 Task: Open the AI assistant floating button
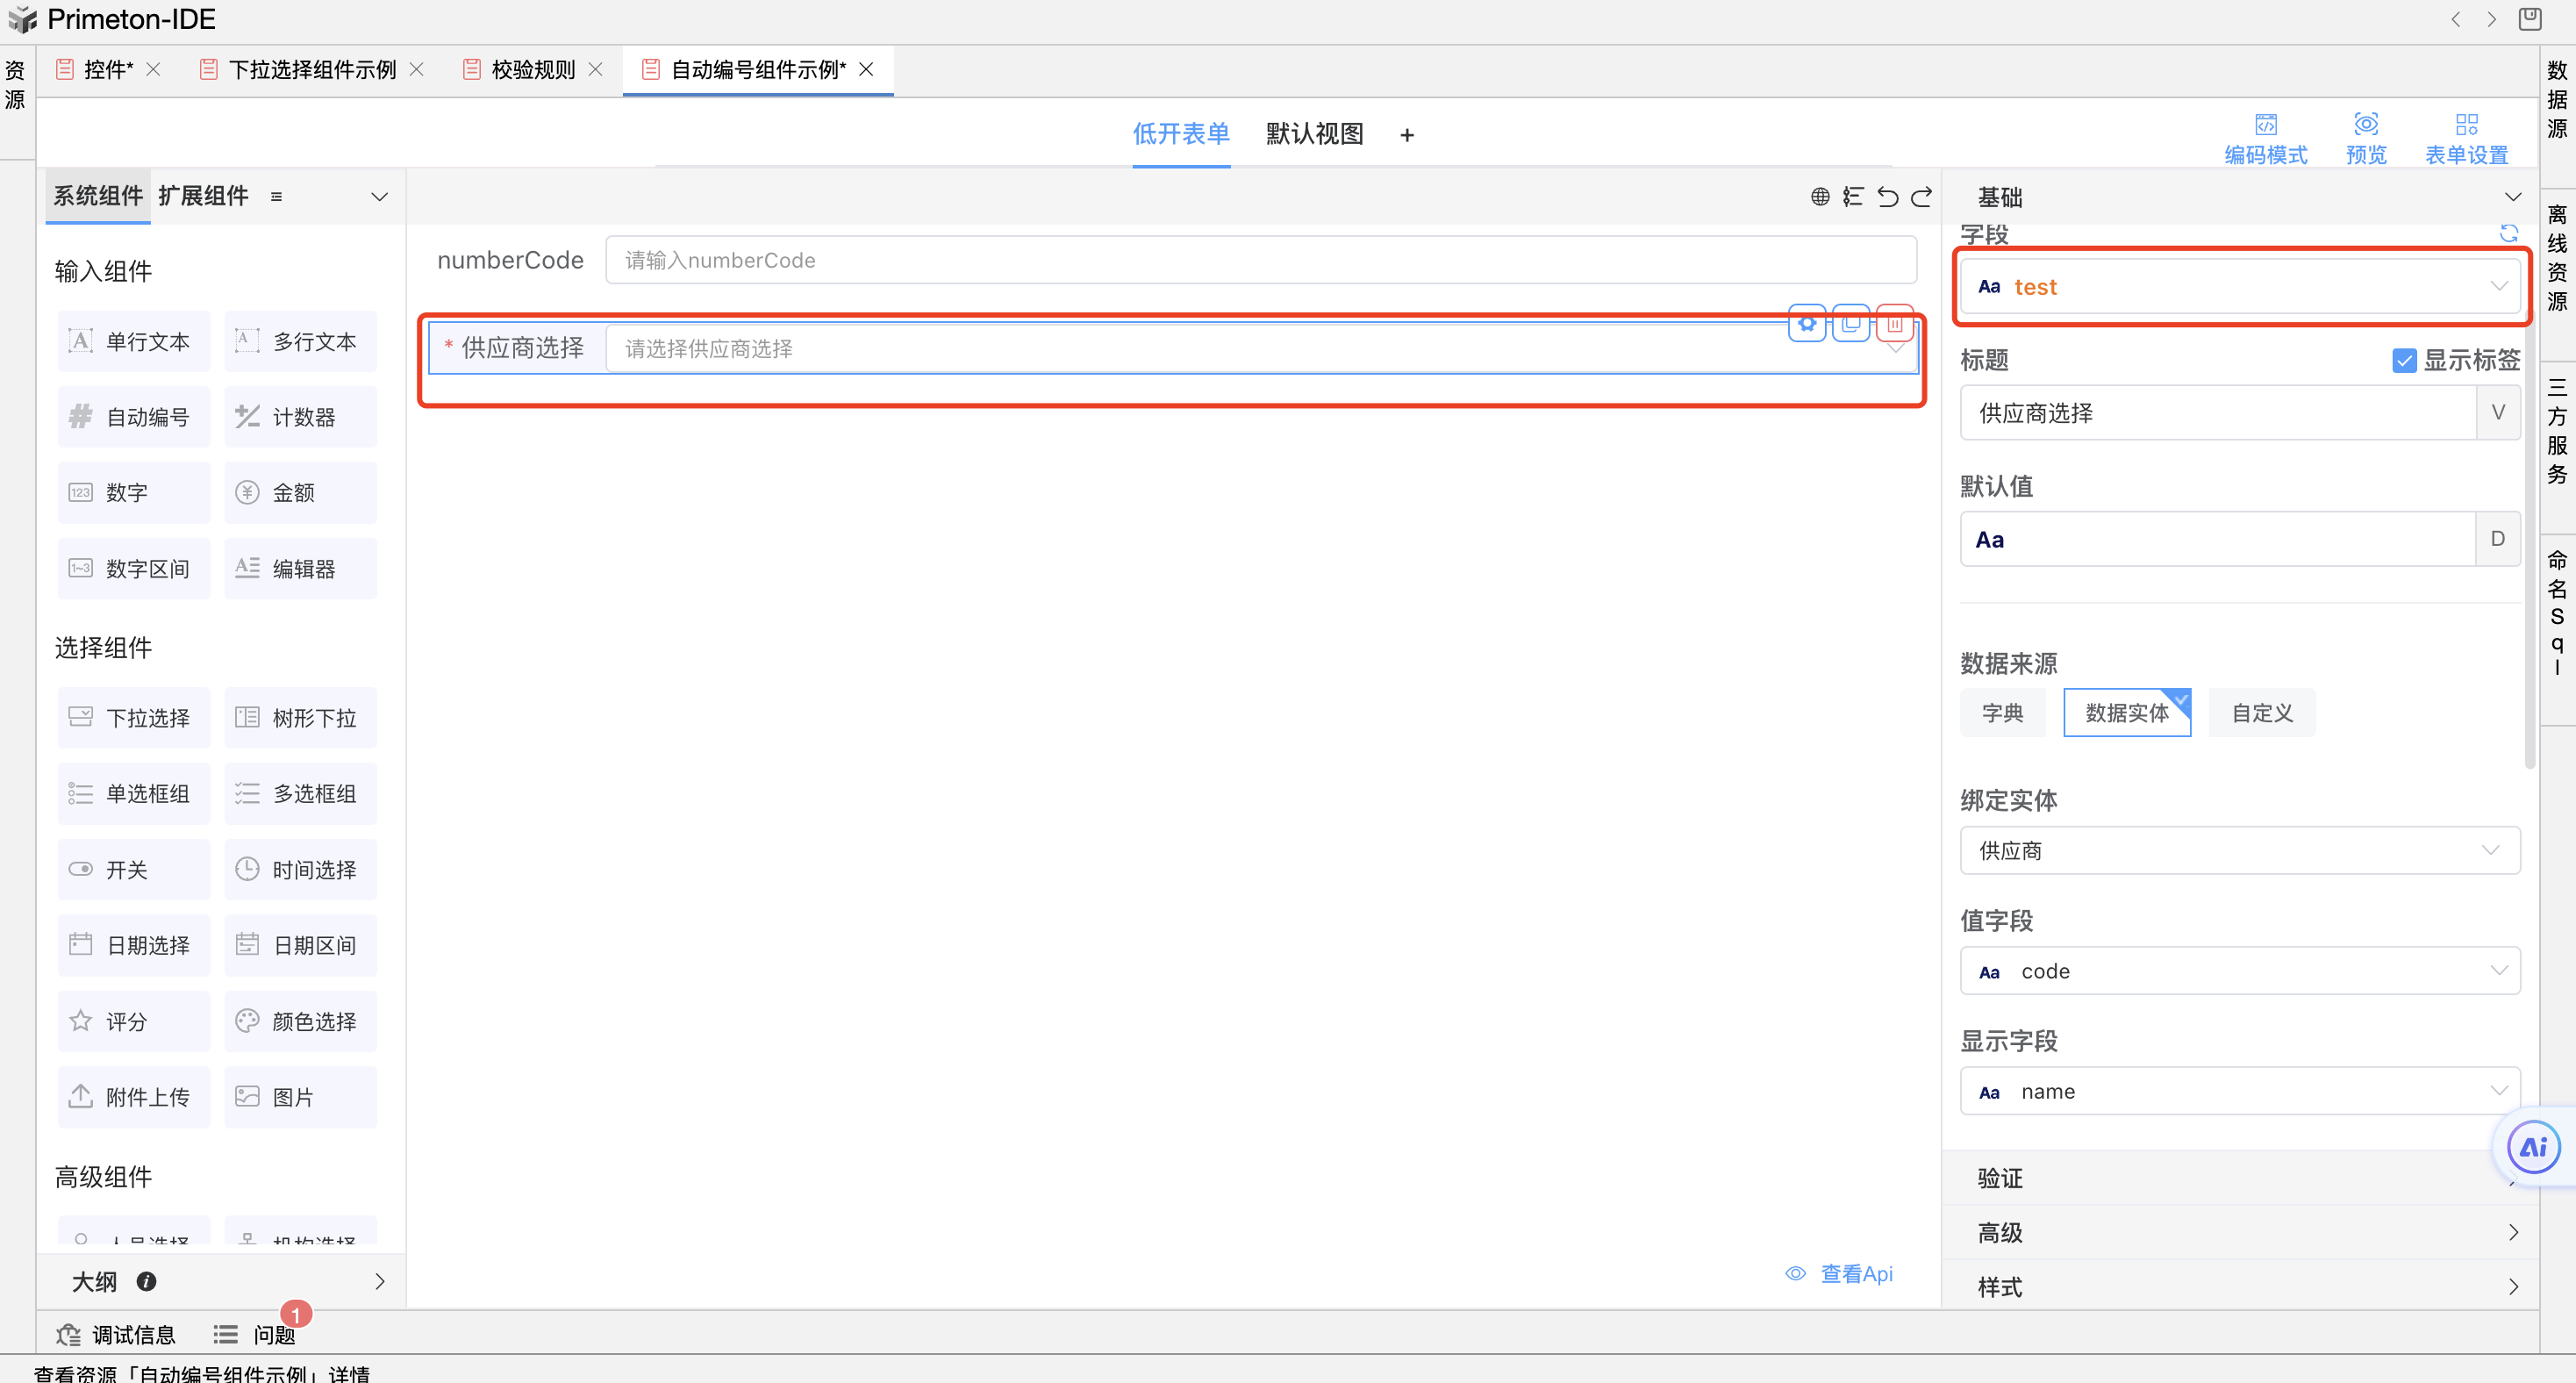pyautogui.click(x=2533, y=1147)
